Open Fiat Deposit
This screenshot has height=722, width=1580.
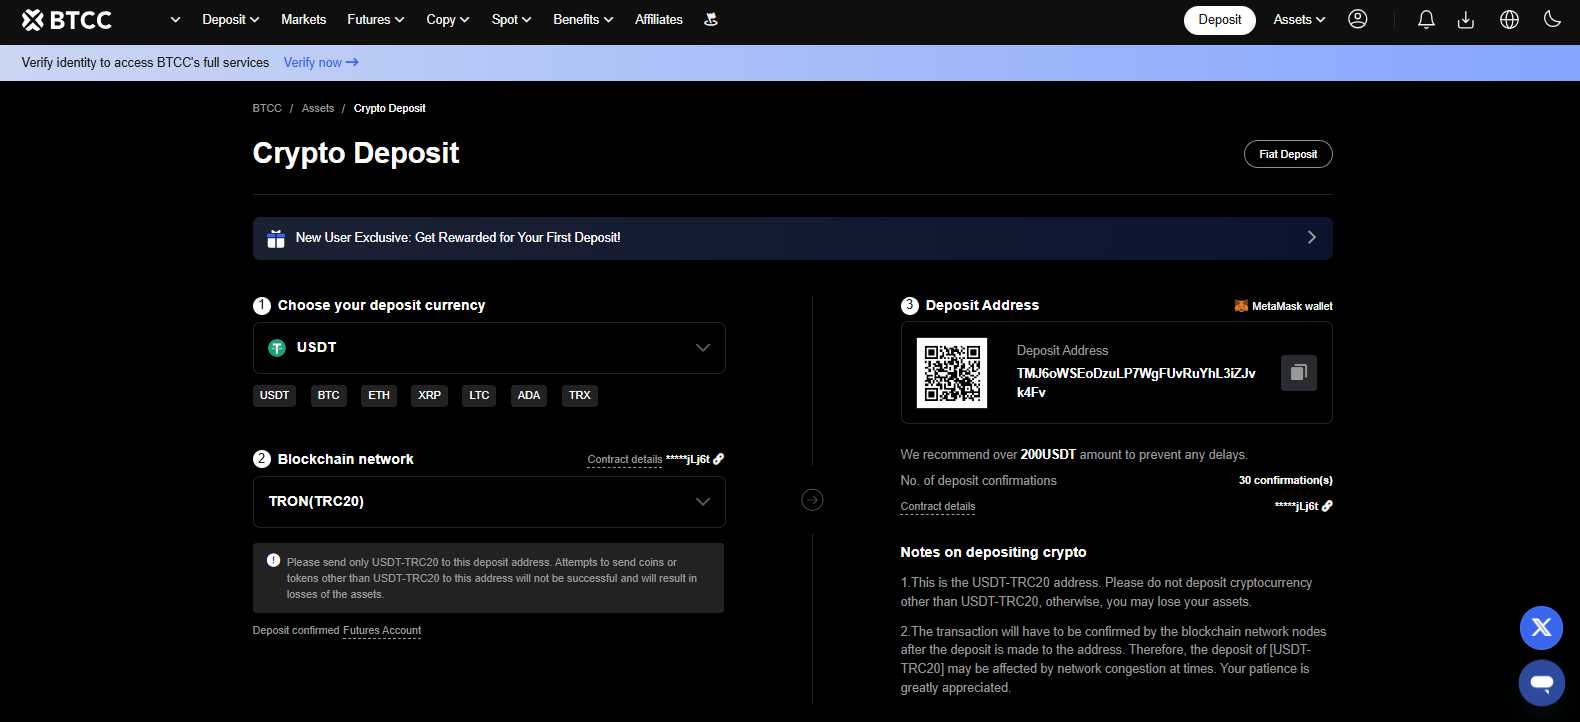tap(1288, 154)
